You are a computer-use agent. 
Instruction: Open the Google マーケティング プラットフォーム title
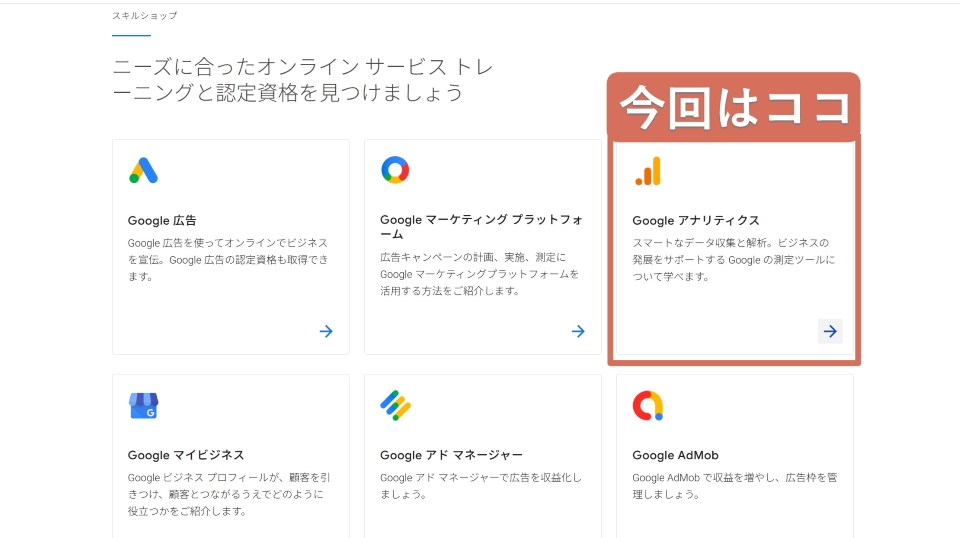tap(481, 226)
